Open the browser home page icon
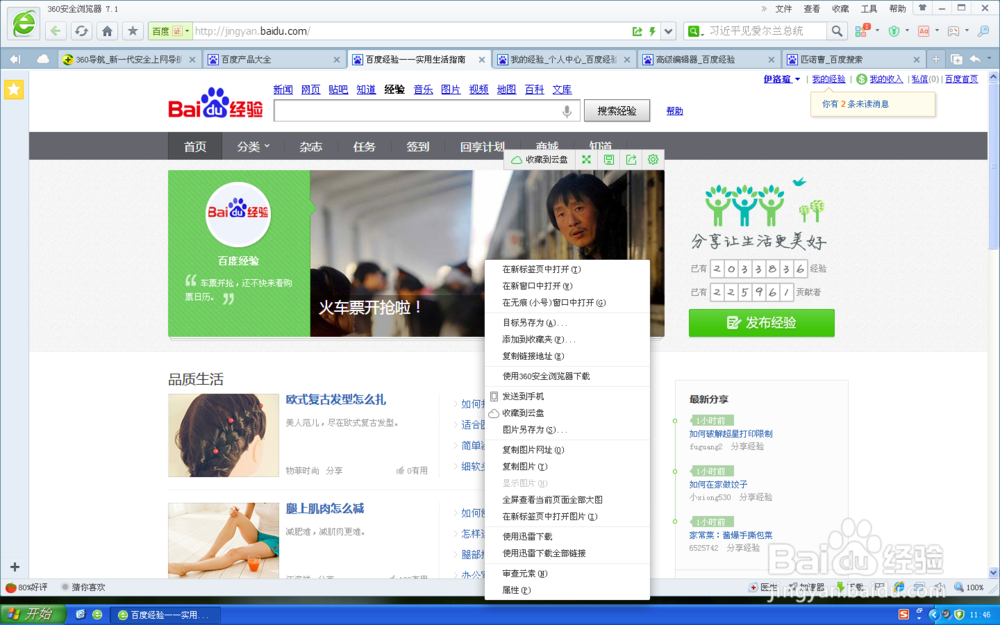1000x625 pixels. (107, 31)
